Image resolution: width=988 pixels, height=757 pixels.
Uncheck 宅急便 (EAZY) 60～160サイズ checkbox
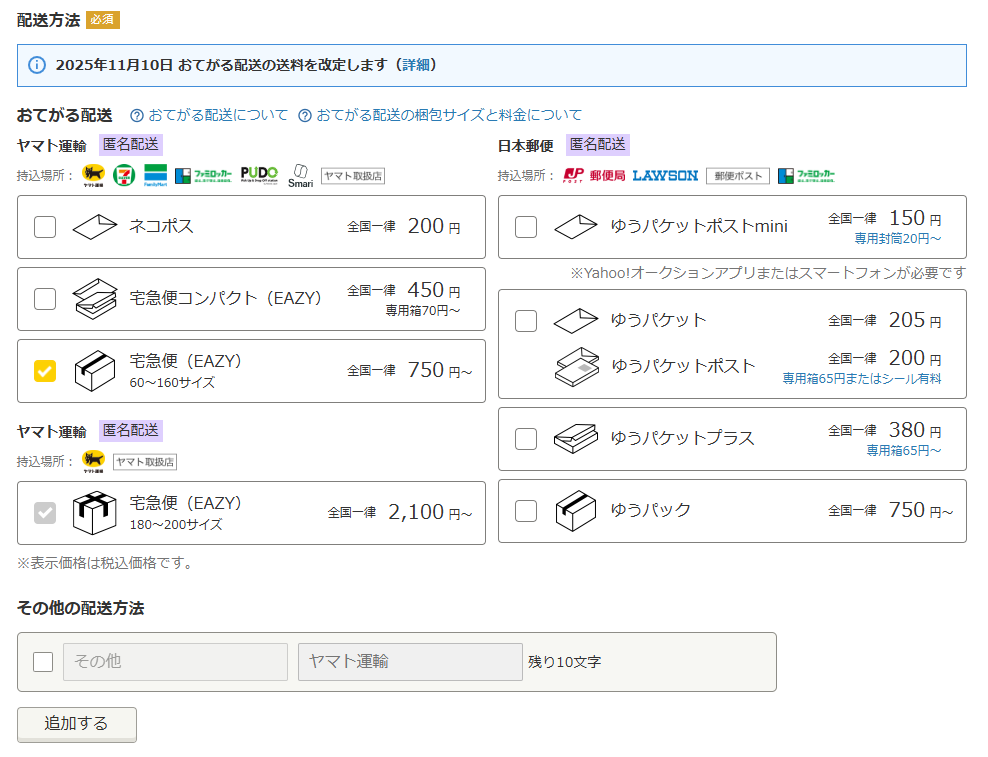coord(45,371)
